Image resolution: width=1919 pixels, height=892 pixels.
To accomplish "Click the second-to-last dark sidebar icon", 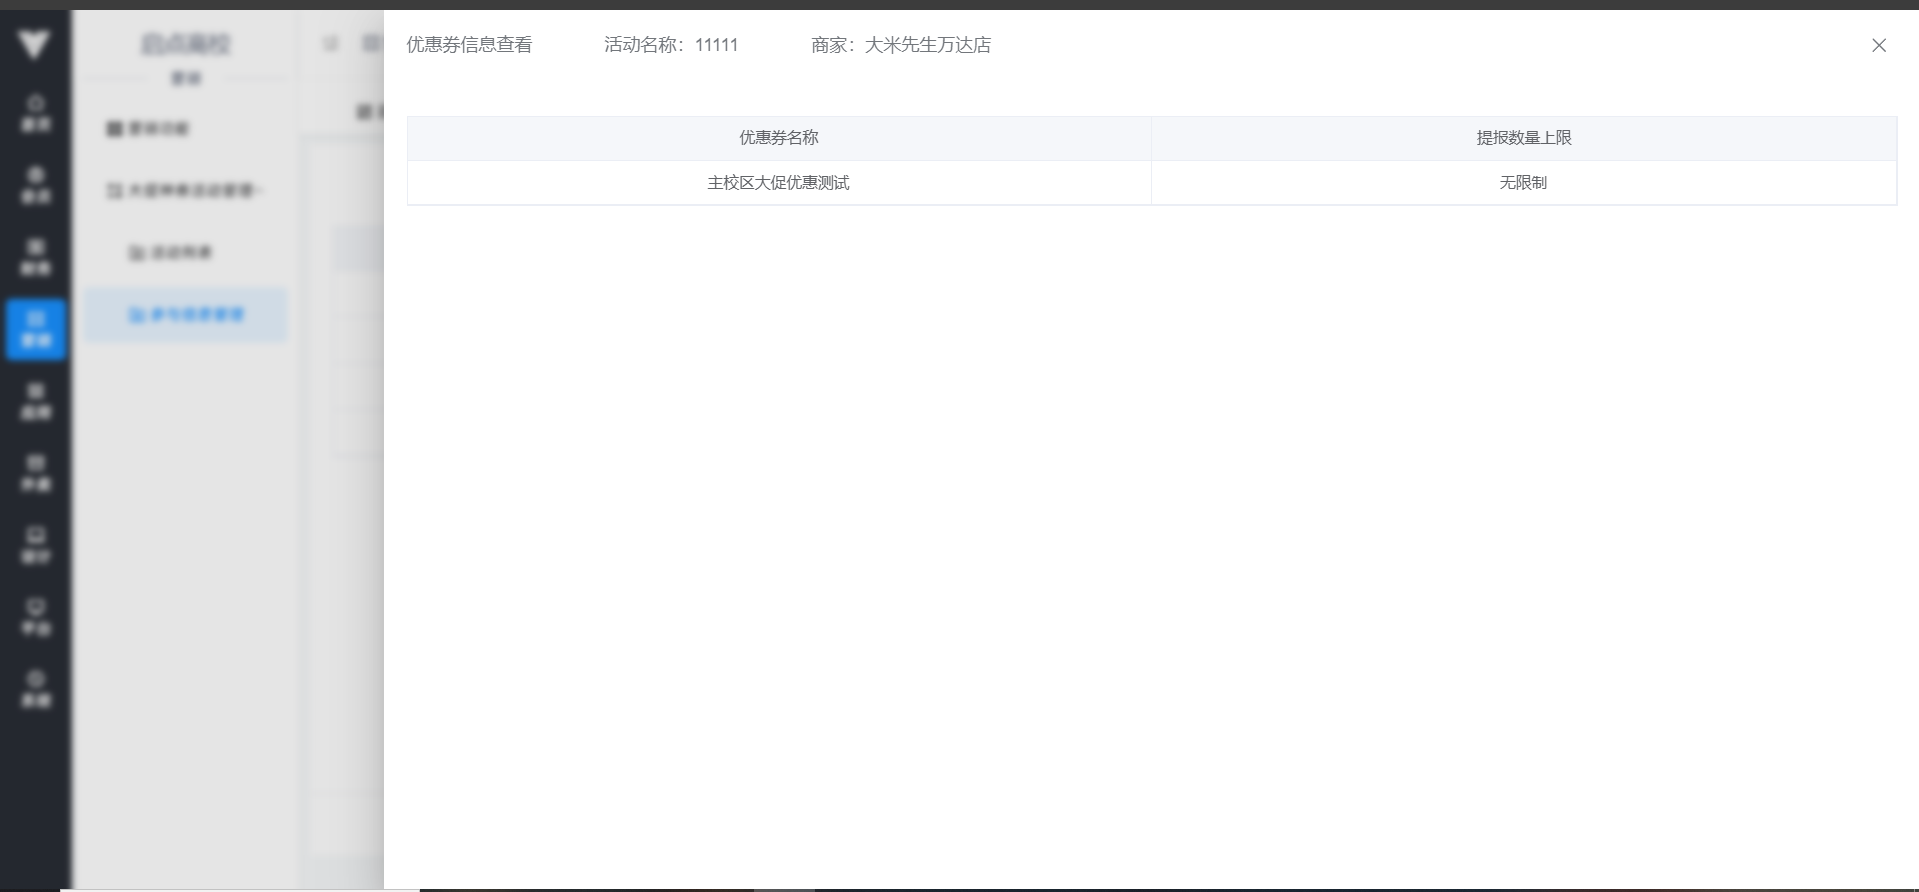I will (36, 617).
